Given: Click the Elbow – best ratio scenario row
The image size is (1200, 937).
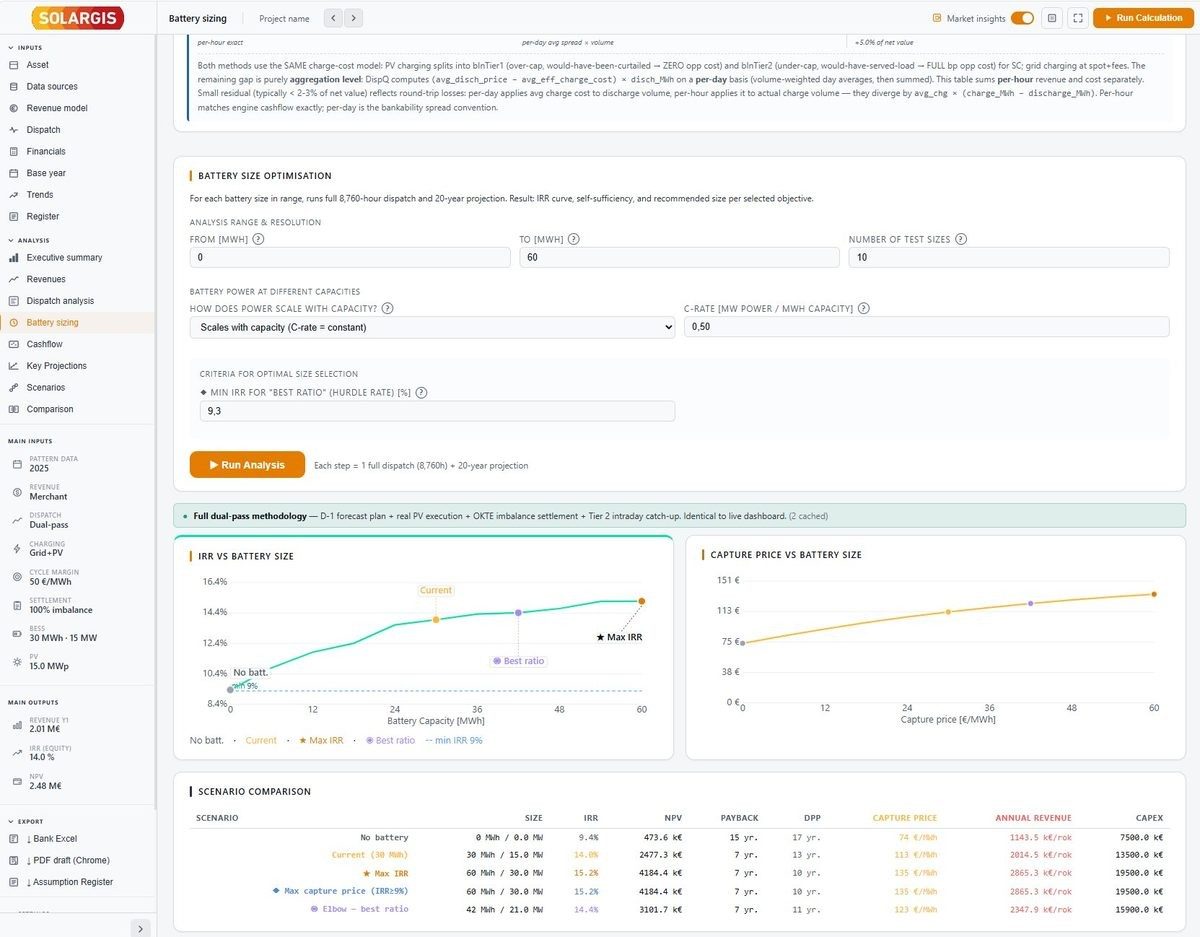Looking at the screenshot, I should coord(679,909).
